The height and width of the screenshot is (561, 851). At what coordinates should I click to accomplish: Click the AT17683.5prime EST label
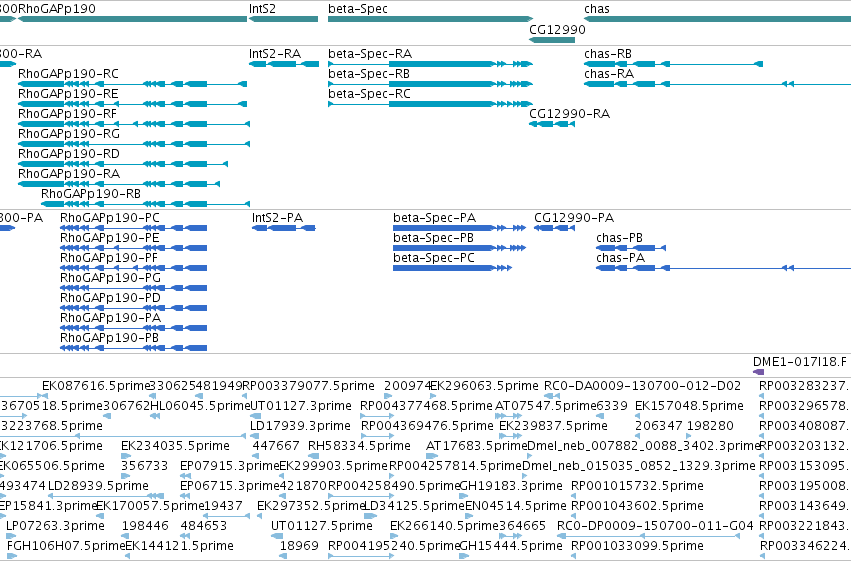pos(477,446)
